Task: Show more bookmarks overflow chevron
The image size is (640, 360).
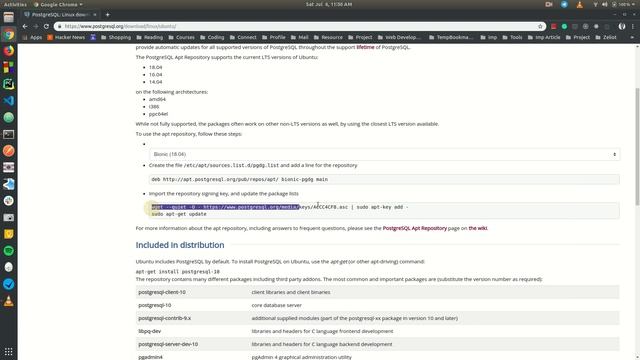Action: tap(632, 37)
